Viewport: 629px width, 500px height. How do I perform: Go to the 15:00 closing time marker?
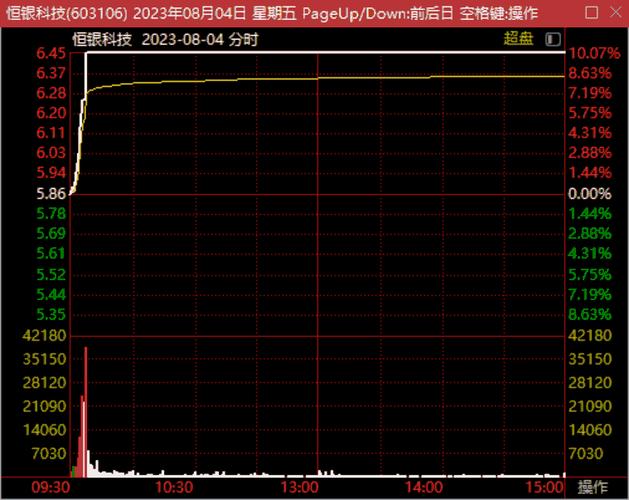[x=546, y=487]
